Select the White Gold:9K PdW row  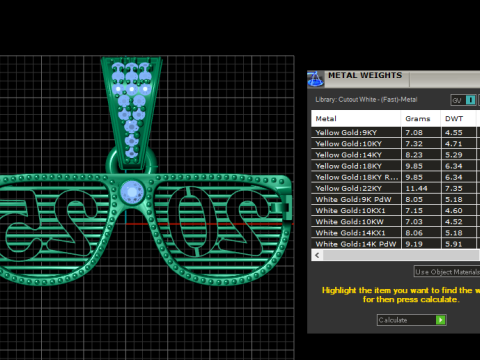pyautogui.click(x=395, y=199)
